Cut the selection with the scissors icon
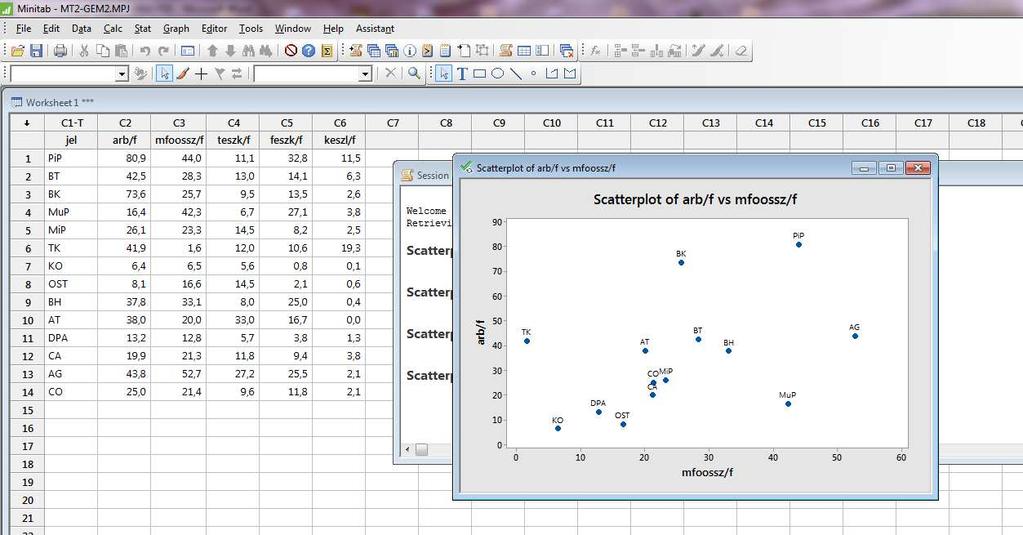 [84, 51]
